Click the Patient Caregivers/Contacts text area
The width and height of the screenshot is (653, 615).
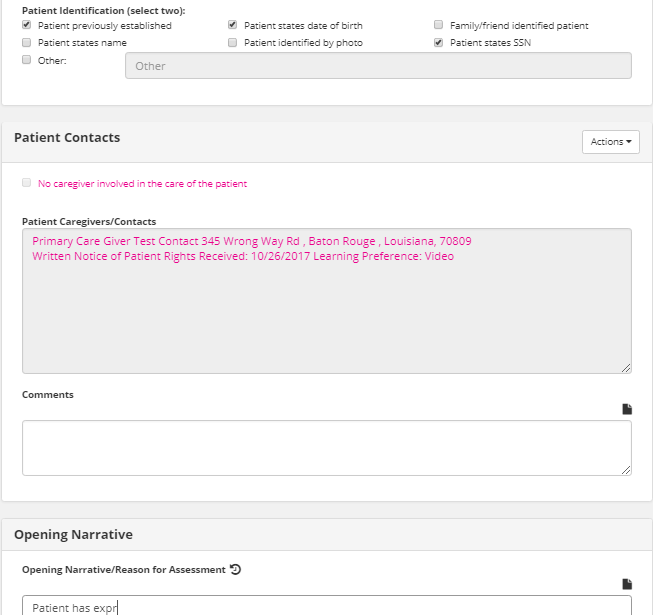[326, 310]
